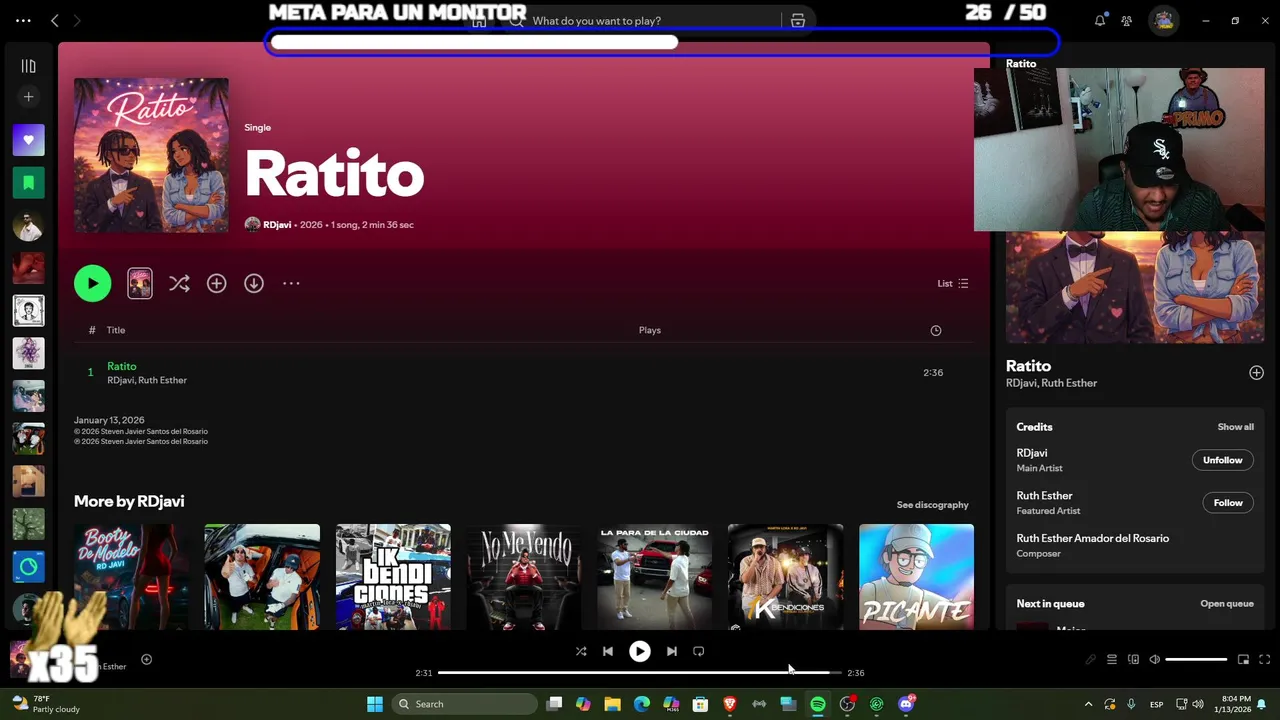Click the big green play button for Ratito
This screenshot has width=1280, height=720.
pos(92,283)
